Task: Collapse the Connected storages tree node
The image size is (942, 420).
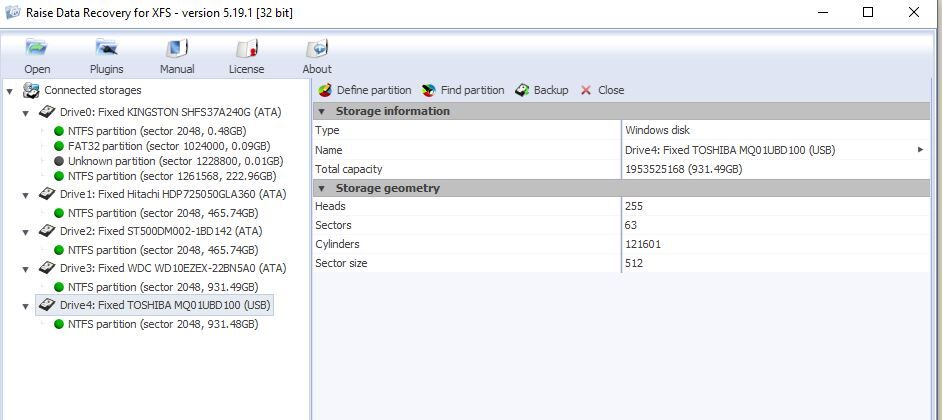Action: click(10, 91)
